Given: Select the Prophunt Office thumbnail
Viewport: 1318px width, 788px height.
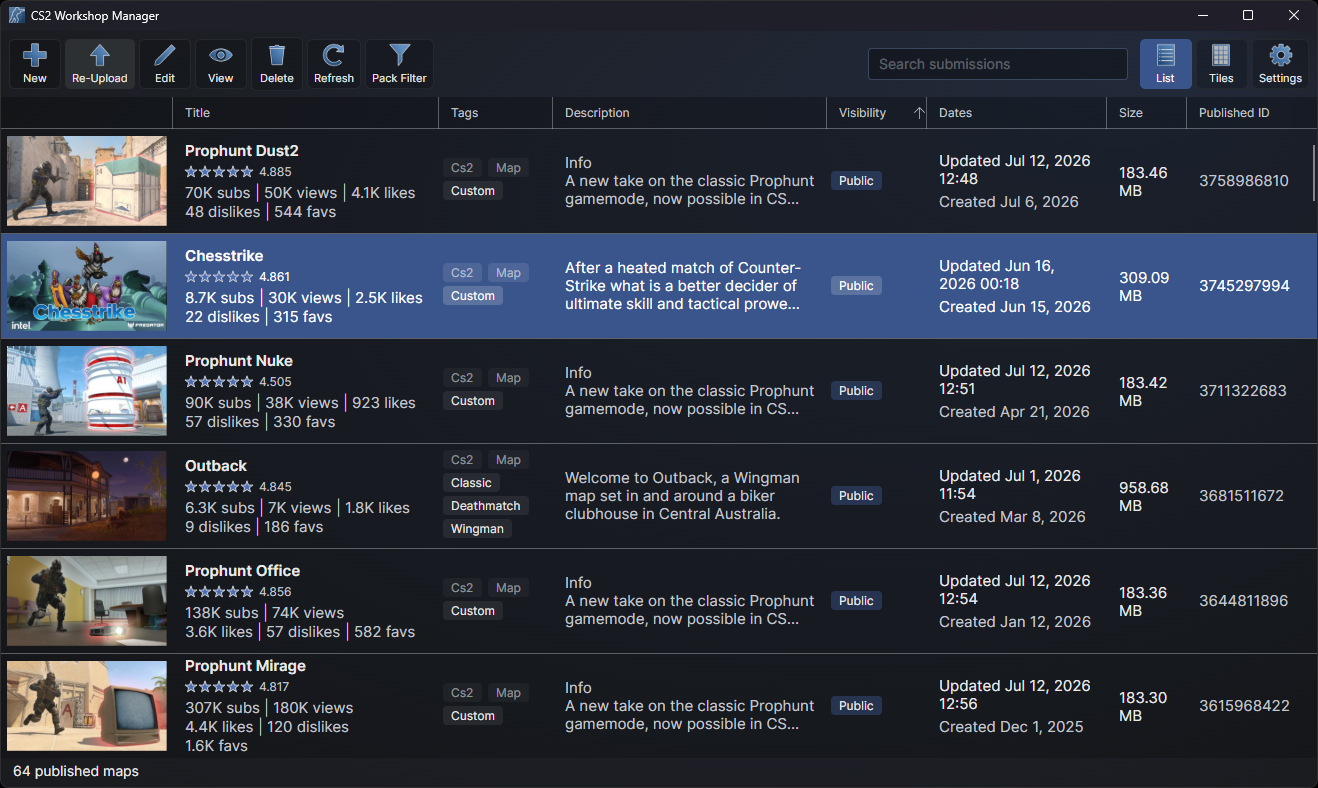Looking at the screenshot, I should (x=87, y=601).
